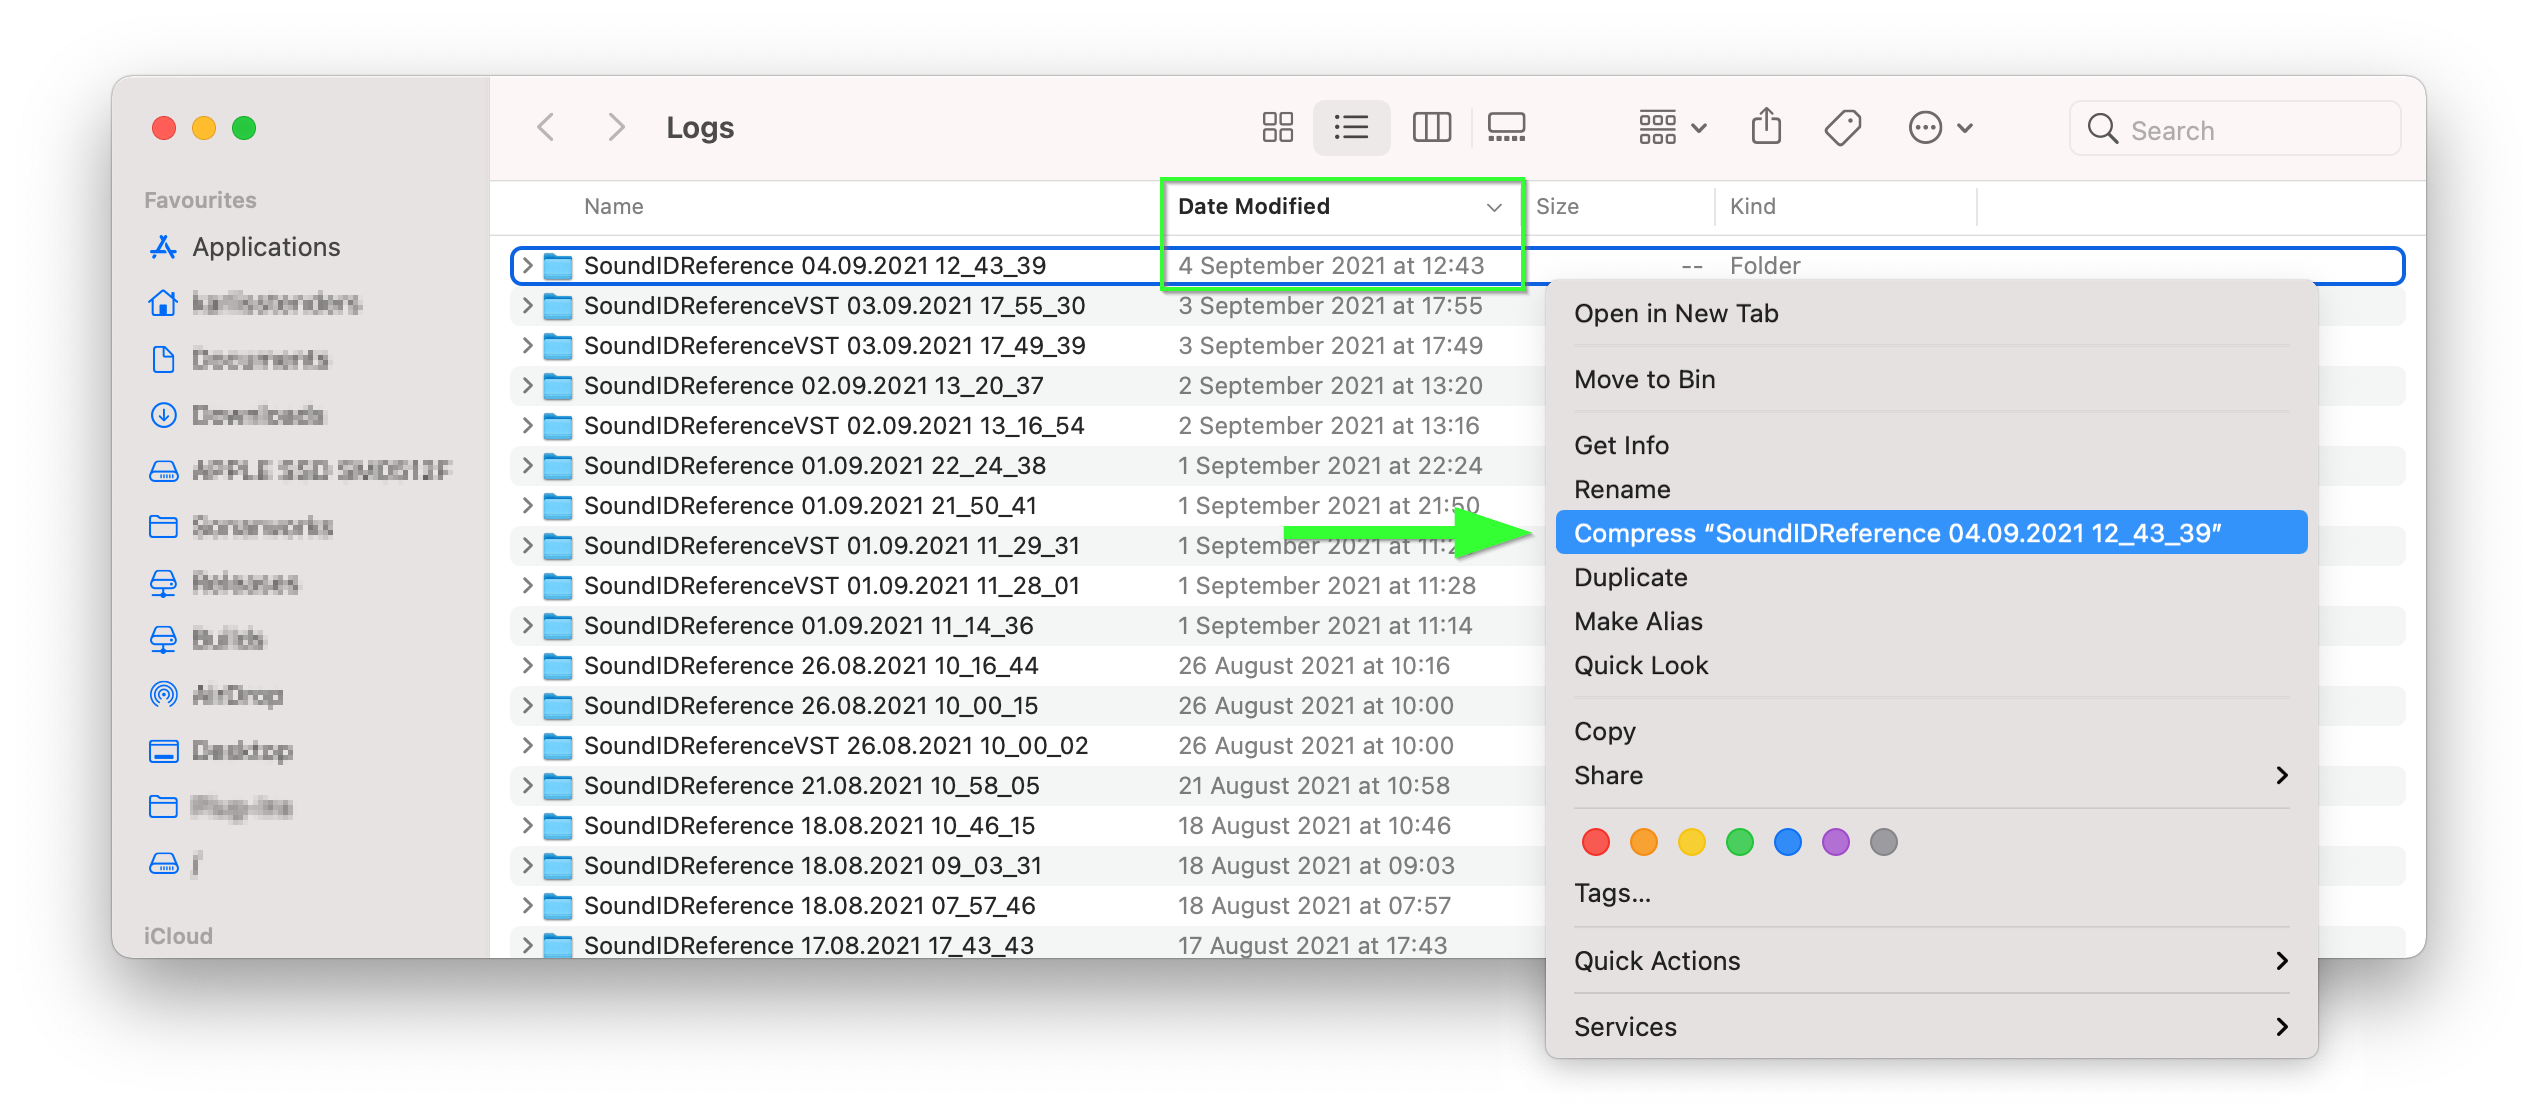Choose Compress "SoundIDReference 04.09.2021 12_43_39"
This screenshot has width=2538, height=1106.
coord(1931,533)
